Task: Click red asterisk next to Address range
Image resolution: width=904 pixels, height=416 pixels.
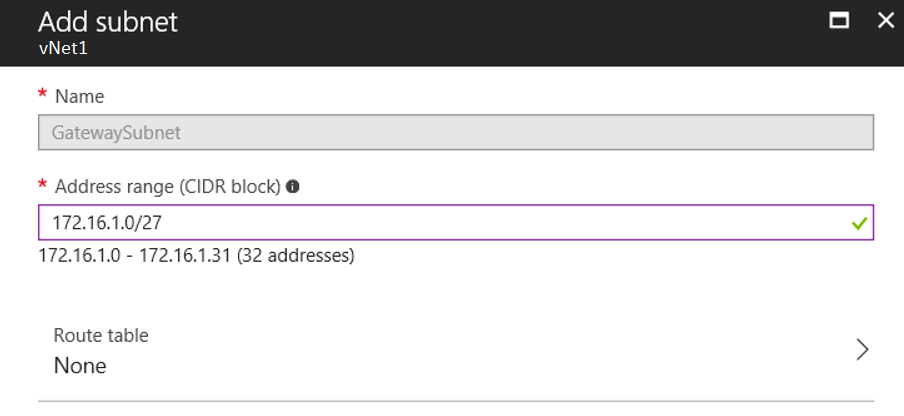Action: tap(42, 186)
